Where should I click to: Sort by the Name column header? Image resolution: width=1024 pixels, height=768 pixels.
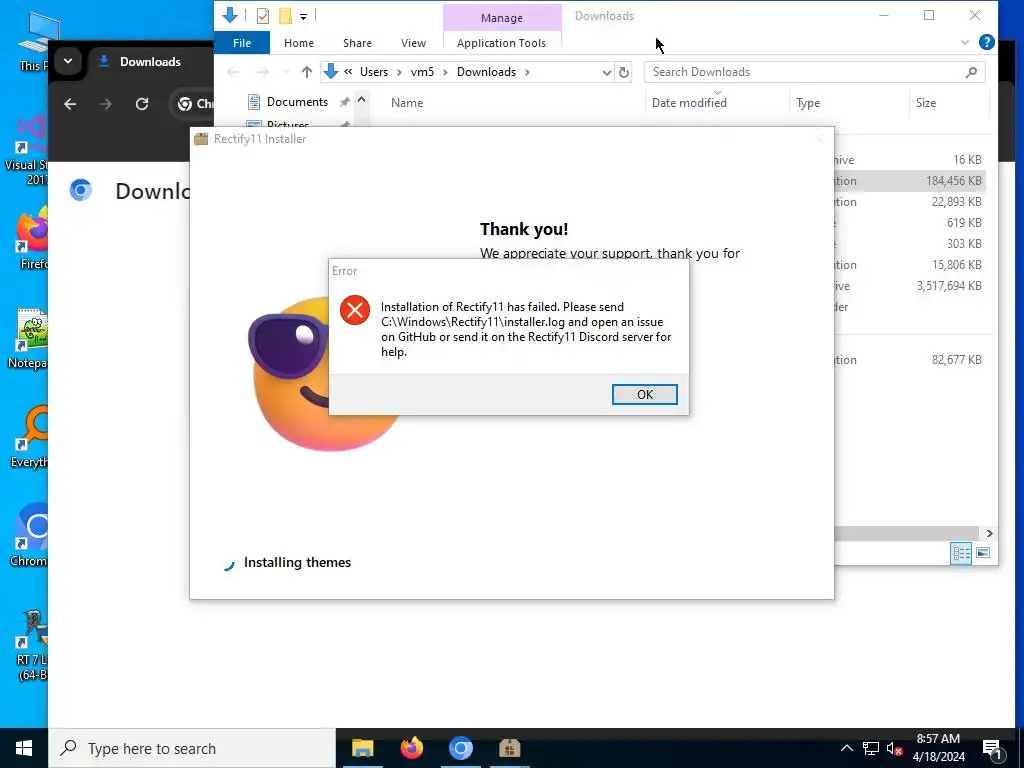point(407,103)
